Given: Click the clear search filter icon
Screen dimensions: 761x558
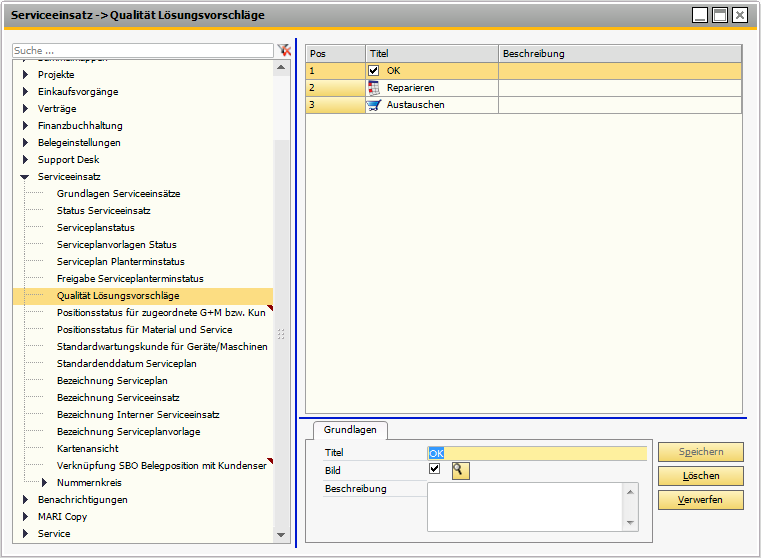Looking at the screenshot, I should [x=283, y=50].
